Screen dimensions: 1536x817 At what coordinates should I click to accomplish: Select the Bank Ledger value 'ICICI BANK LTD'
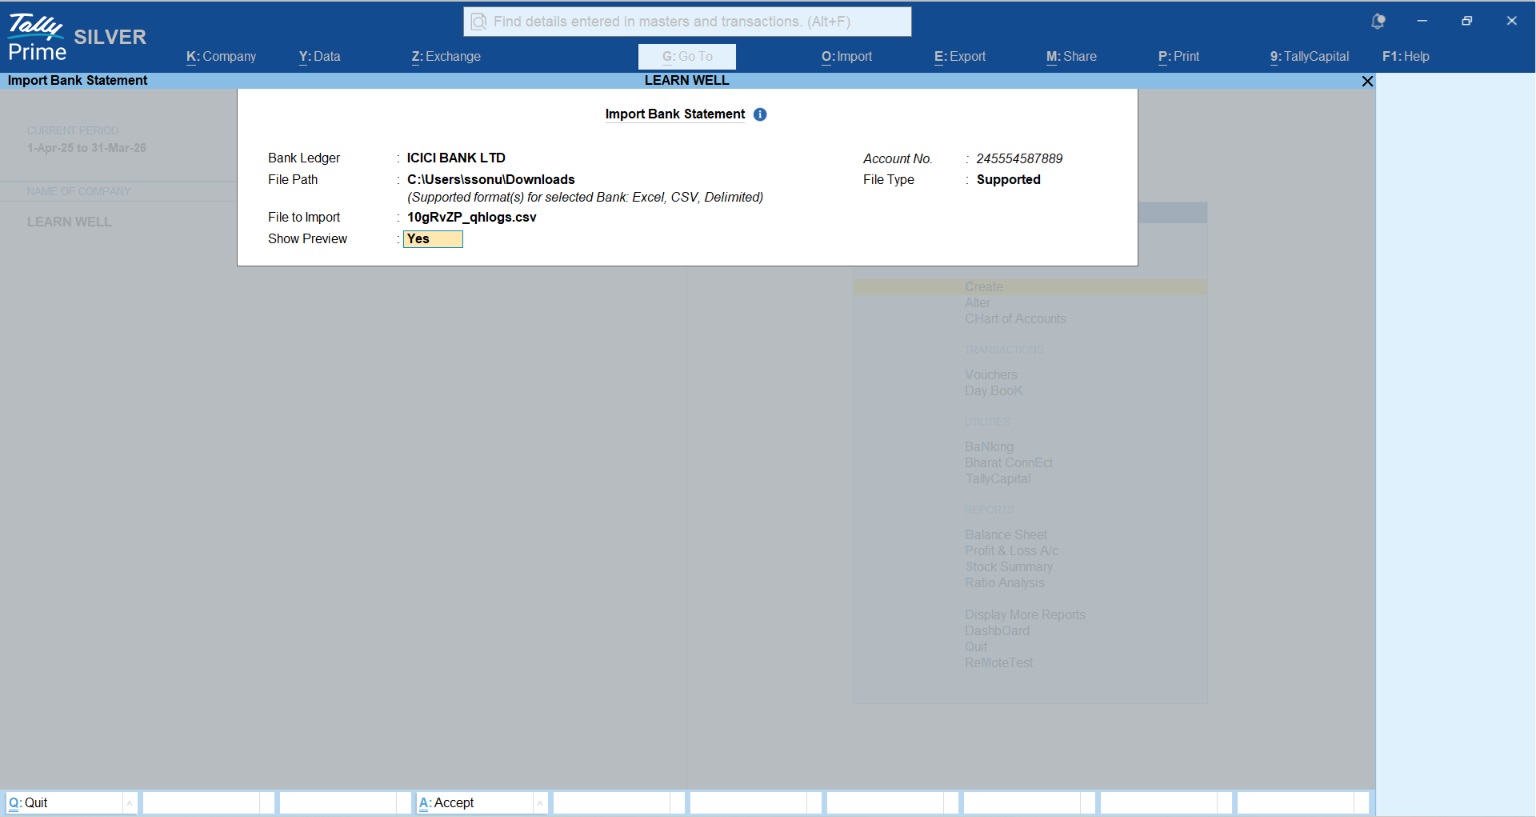pyautogui.click(x=456, y=158)
